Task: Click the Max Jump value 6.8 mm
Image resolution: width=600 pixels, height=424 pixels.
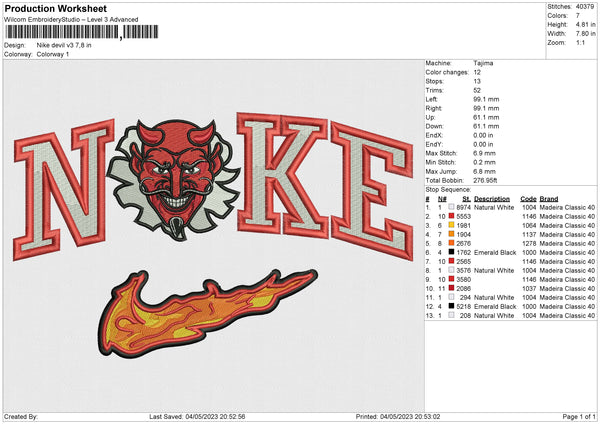Action: 484,171
